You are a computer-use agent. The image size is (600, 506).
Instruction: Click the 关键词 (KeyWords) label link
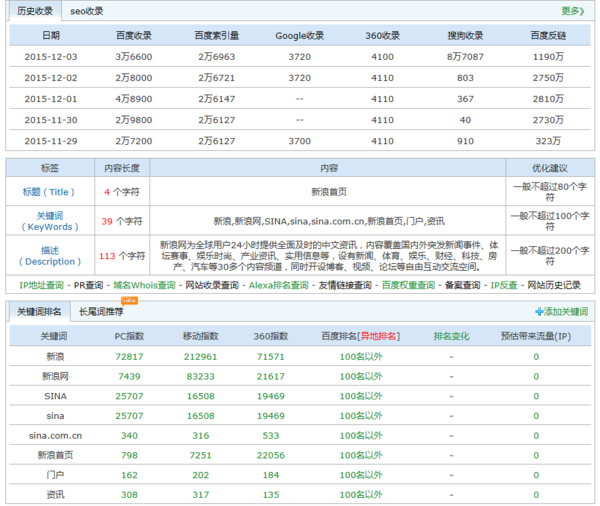(x=50, y=221)
